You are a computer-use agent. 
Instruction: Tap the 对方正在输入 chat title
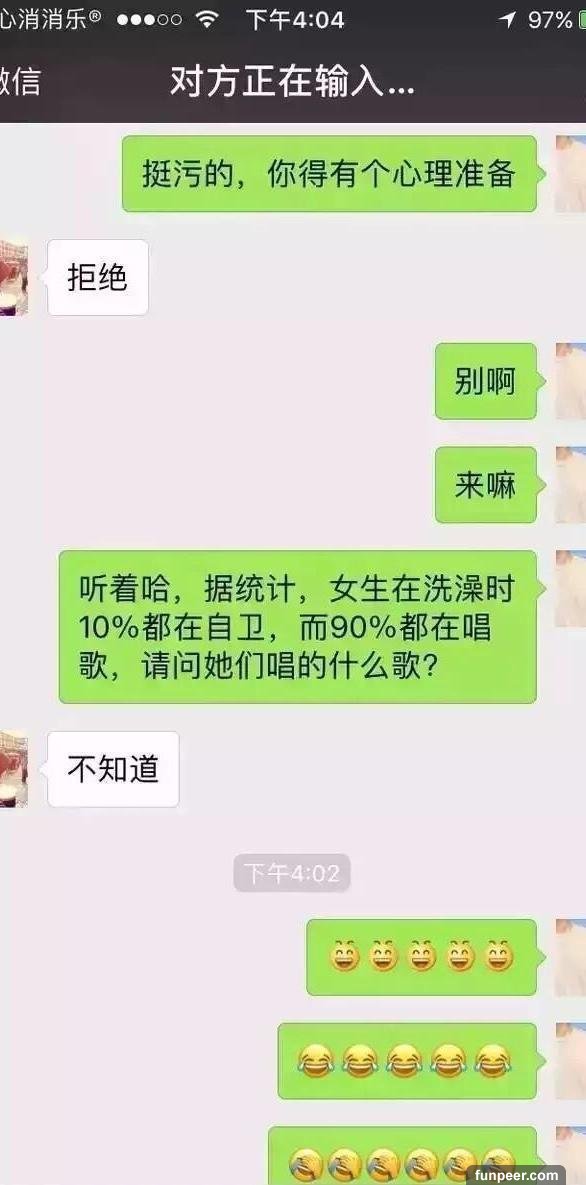pyautogui.click(x=292, y=81)
